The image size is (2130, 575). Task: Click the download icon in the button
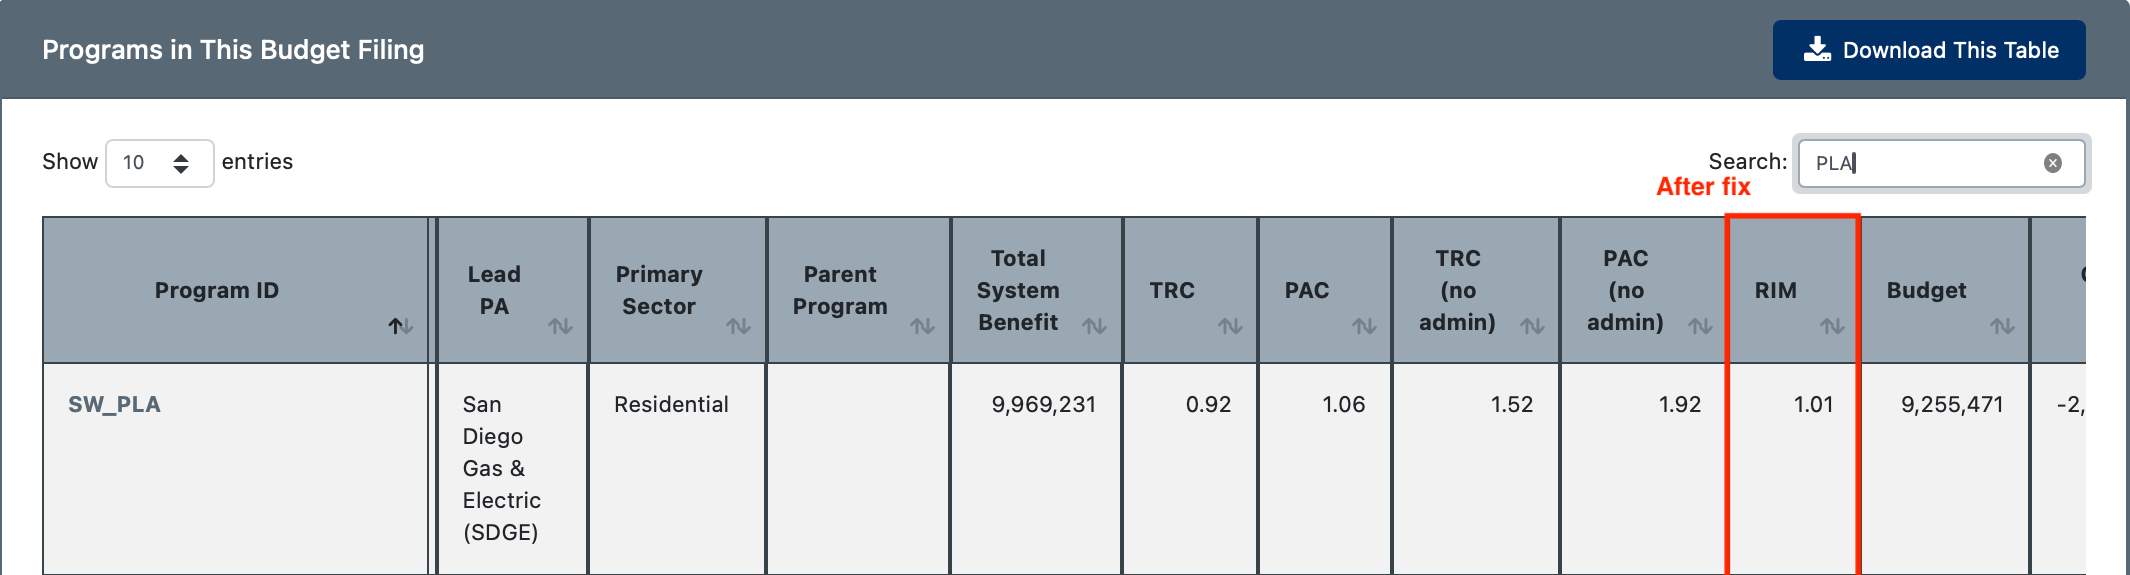point(1817,49)
